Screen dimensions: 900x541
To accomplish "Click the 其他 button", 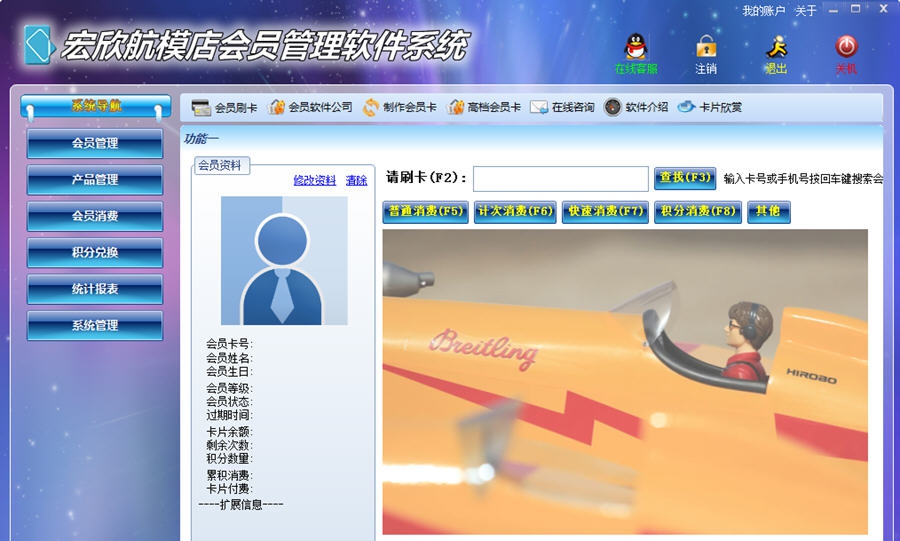I will (769, 212).
